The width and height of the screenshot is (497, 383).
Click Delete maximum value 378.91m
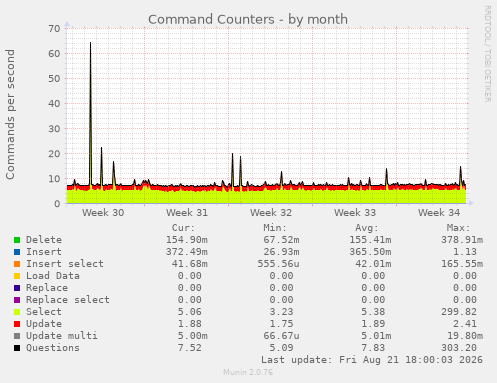(x=462, y=240)
